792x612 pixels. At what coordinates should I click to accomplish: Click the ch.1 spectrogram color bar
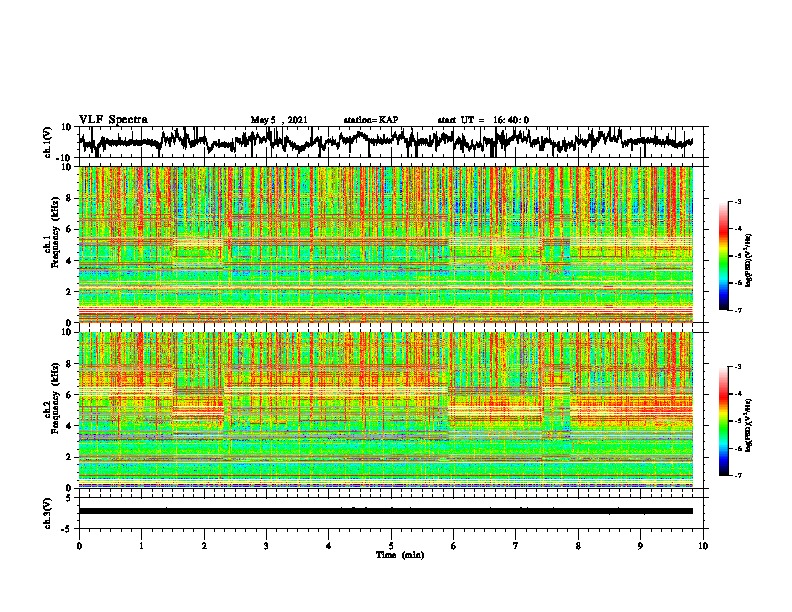(x=723, y=256)
